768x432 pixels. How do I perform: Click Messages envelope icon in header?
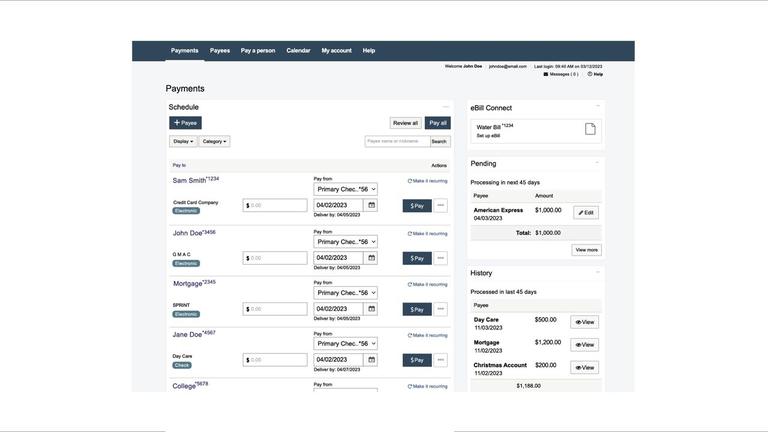[546, 74]
